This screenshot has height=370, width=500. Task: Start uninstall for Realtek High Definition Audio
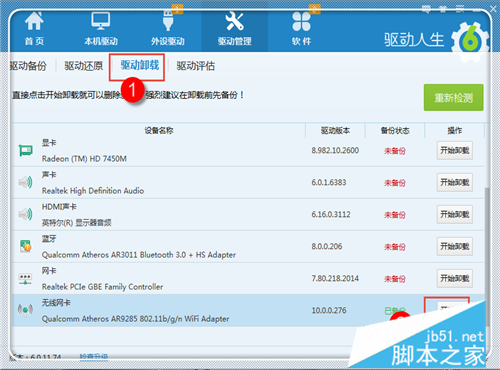pyautogui.click(x=455, y=182)
